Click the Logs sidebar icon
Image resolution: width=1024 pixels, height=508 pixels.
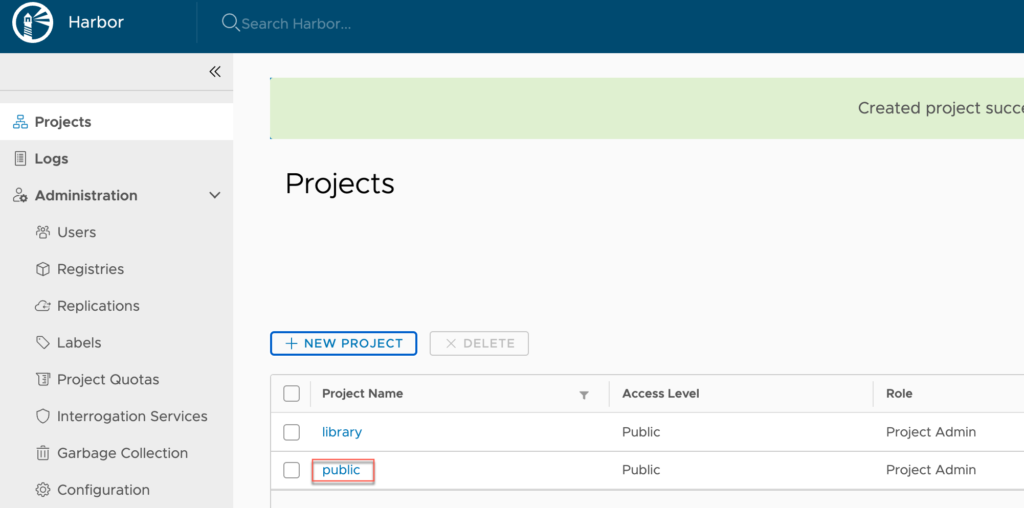(x=21, y=159)
